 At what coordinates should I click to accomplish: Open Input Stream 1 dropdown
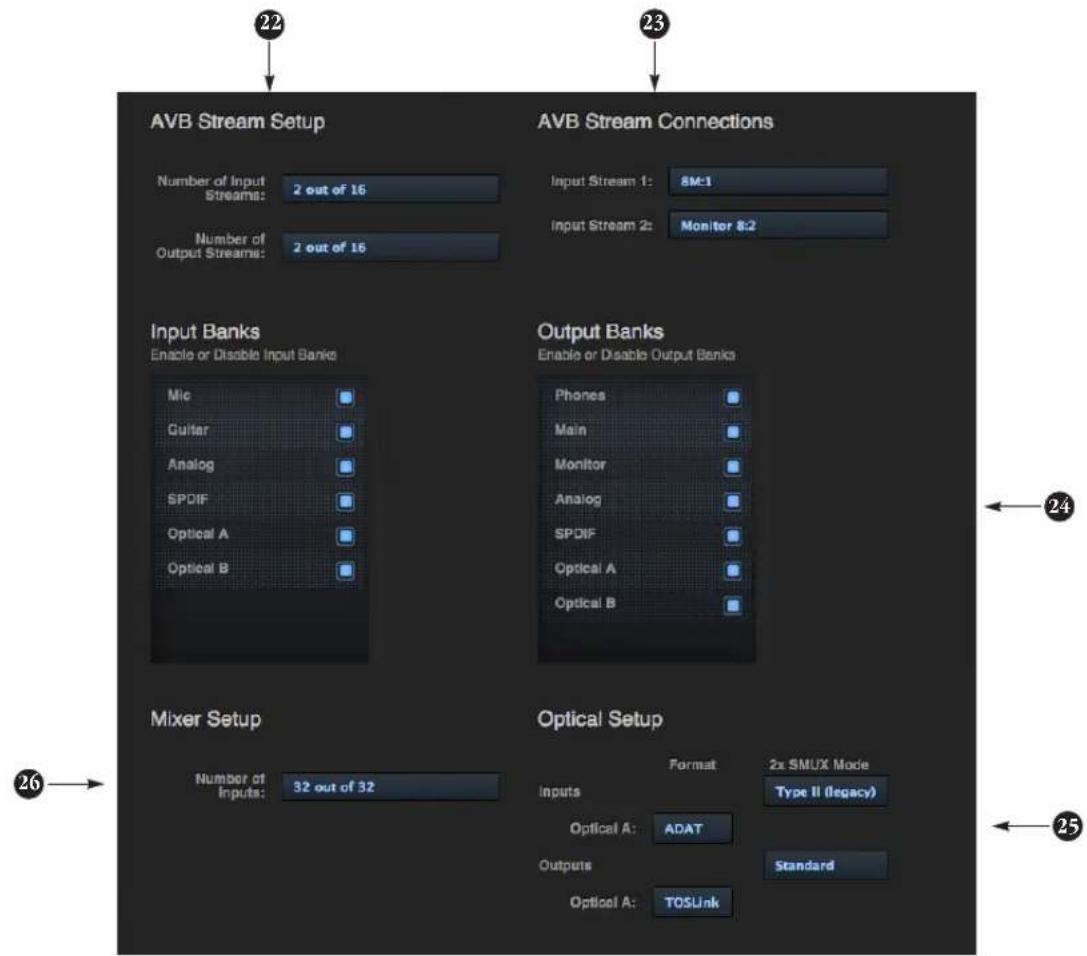click(x=778, y=181)
